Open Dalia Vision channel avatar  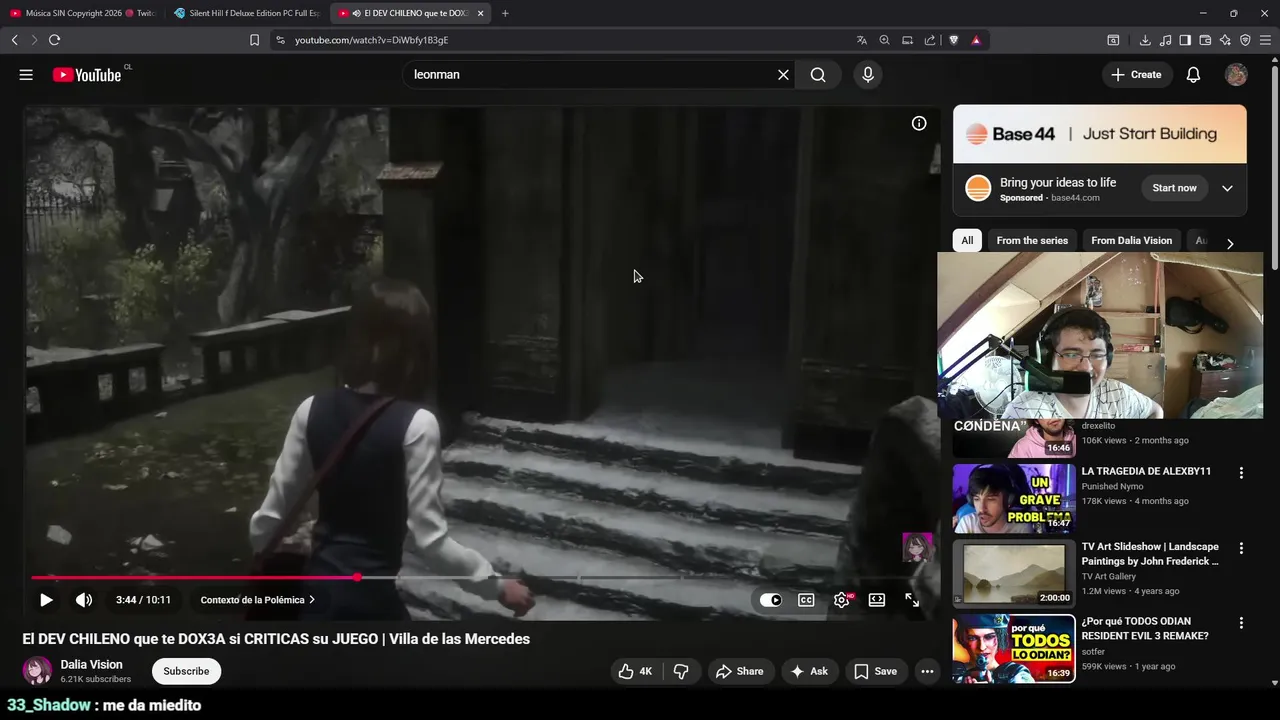click(37, 670)
